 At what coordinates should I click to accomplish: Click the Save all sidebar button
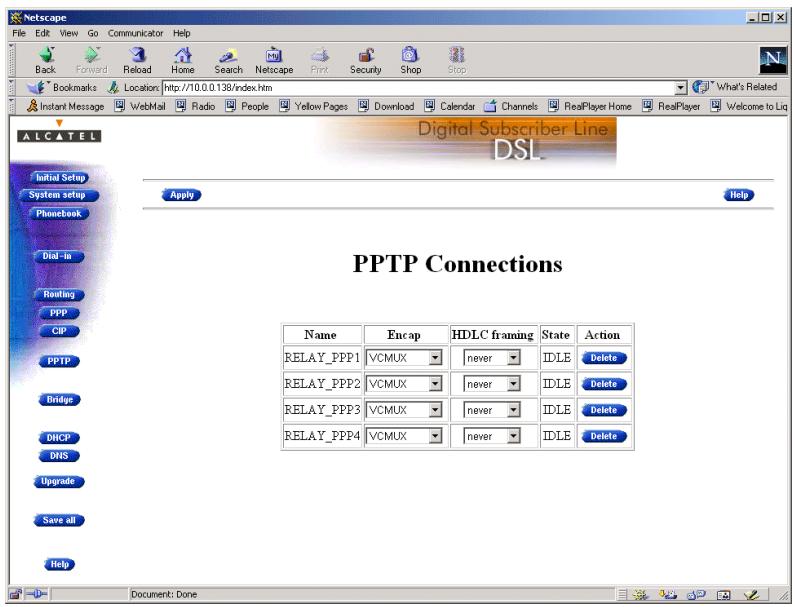[59, 520]
